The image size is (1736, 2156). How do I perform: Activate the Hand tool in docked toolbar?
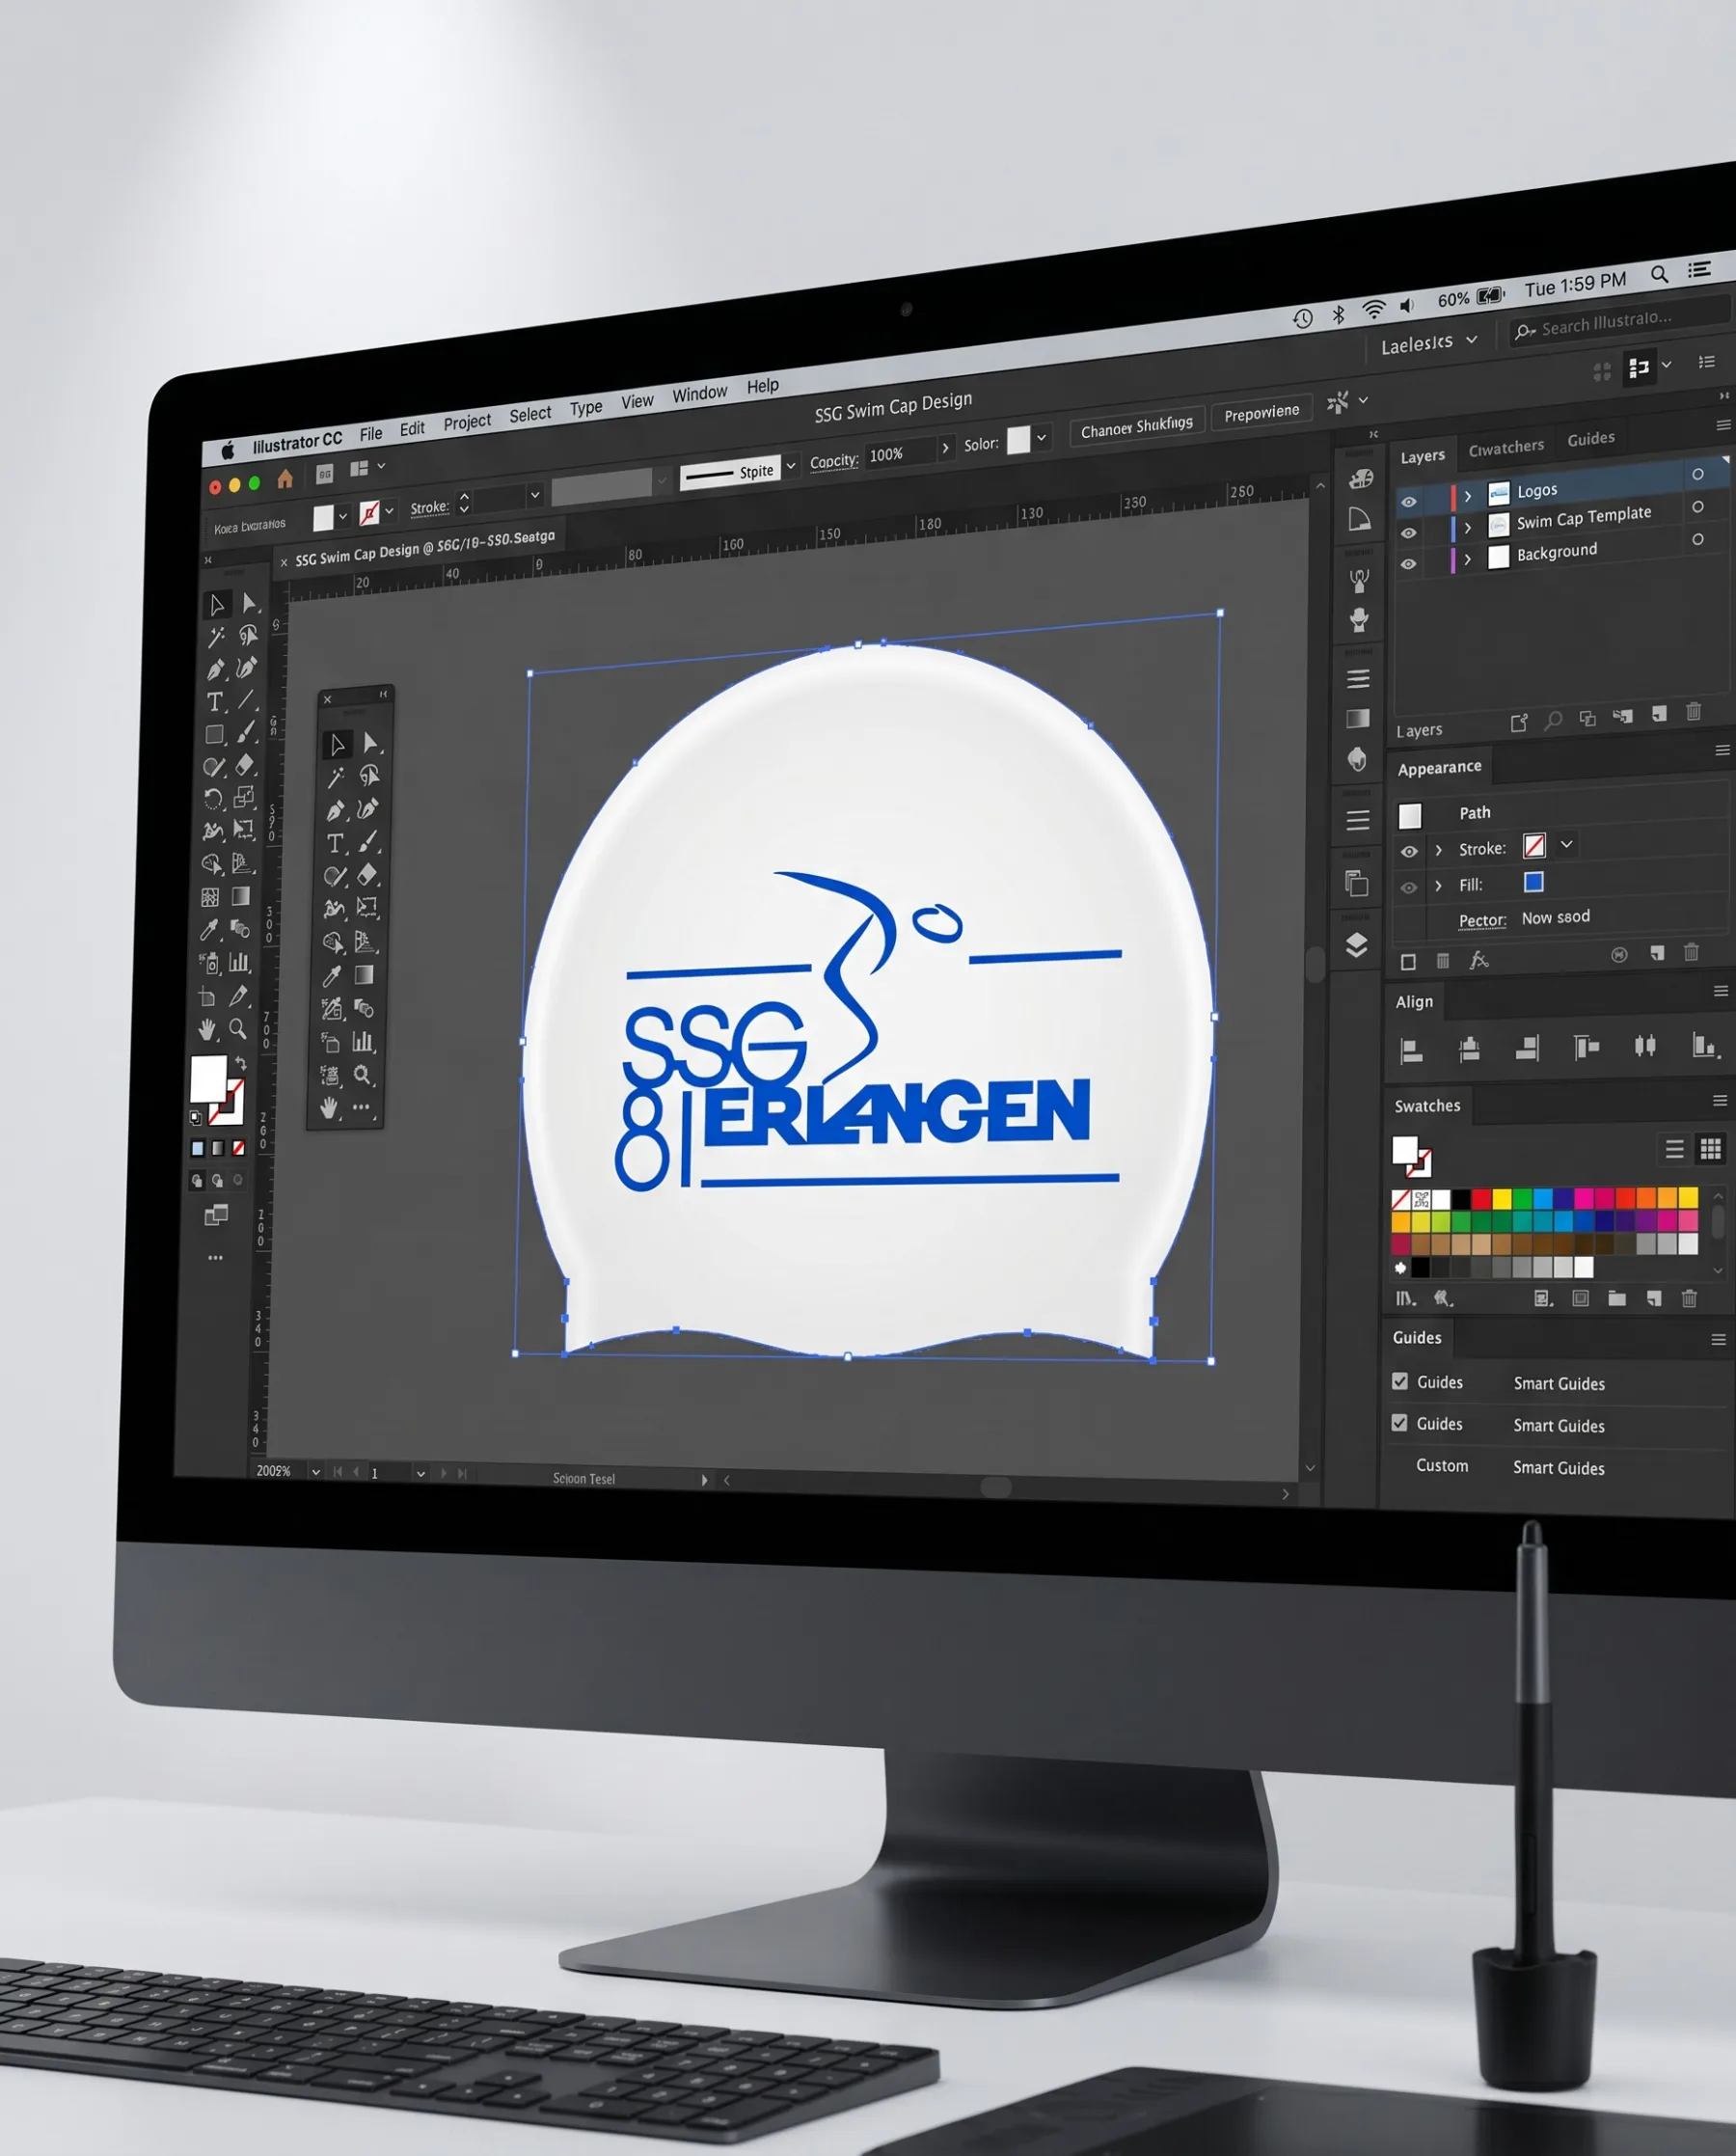[207, 1029]
